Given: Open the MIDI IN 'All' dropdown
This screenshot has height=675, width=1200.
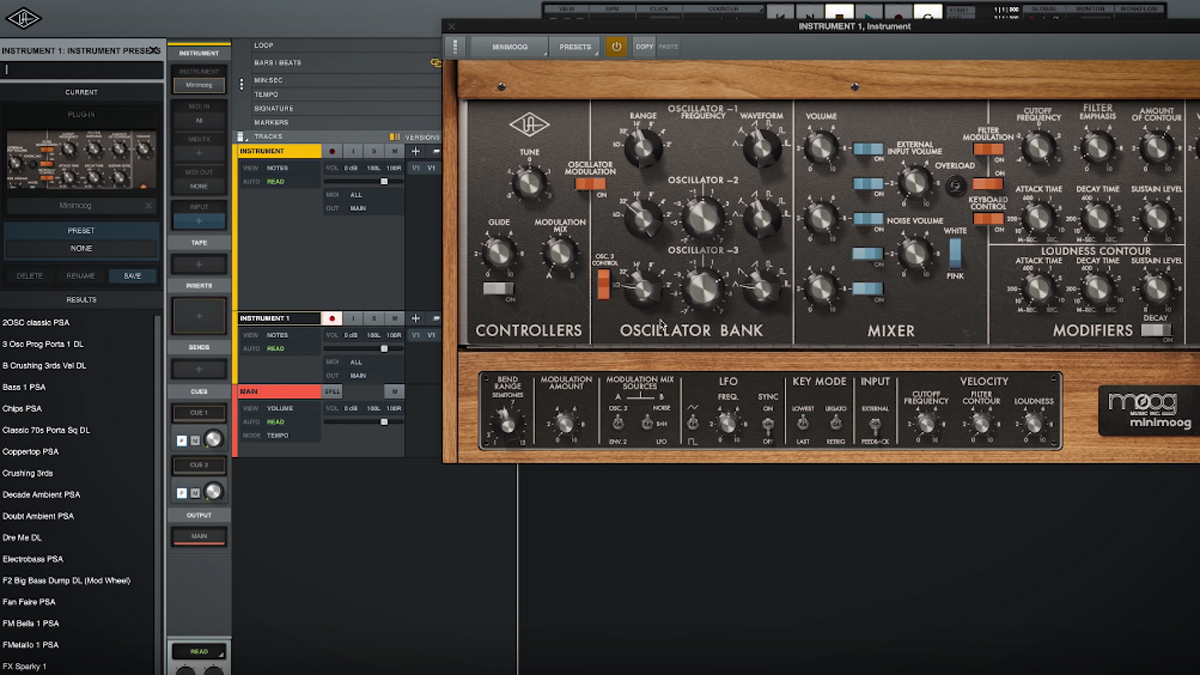Looking at the screenshot, I should pos(199,120).
